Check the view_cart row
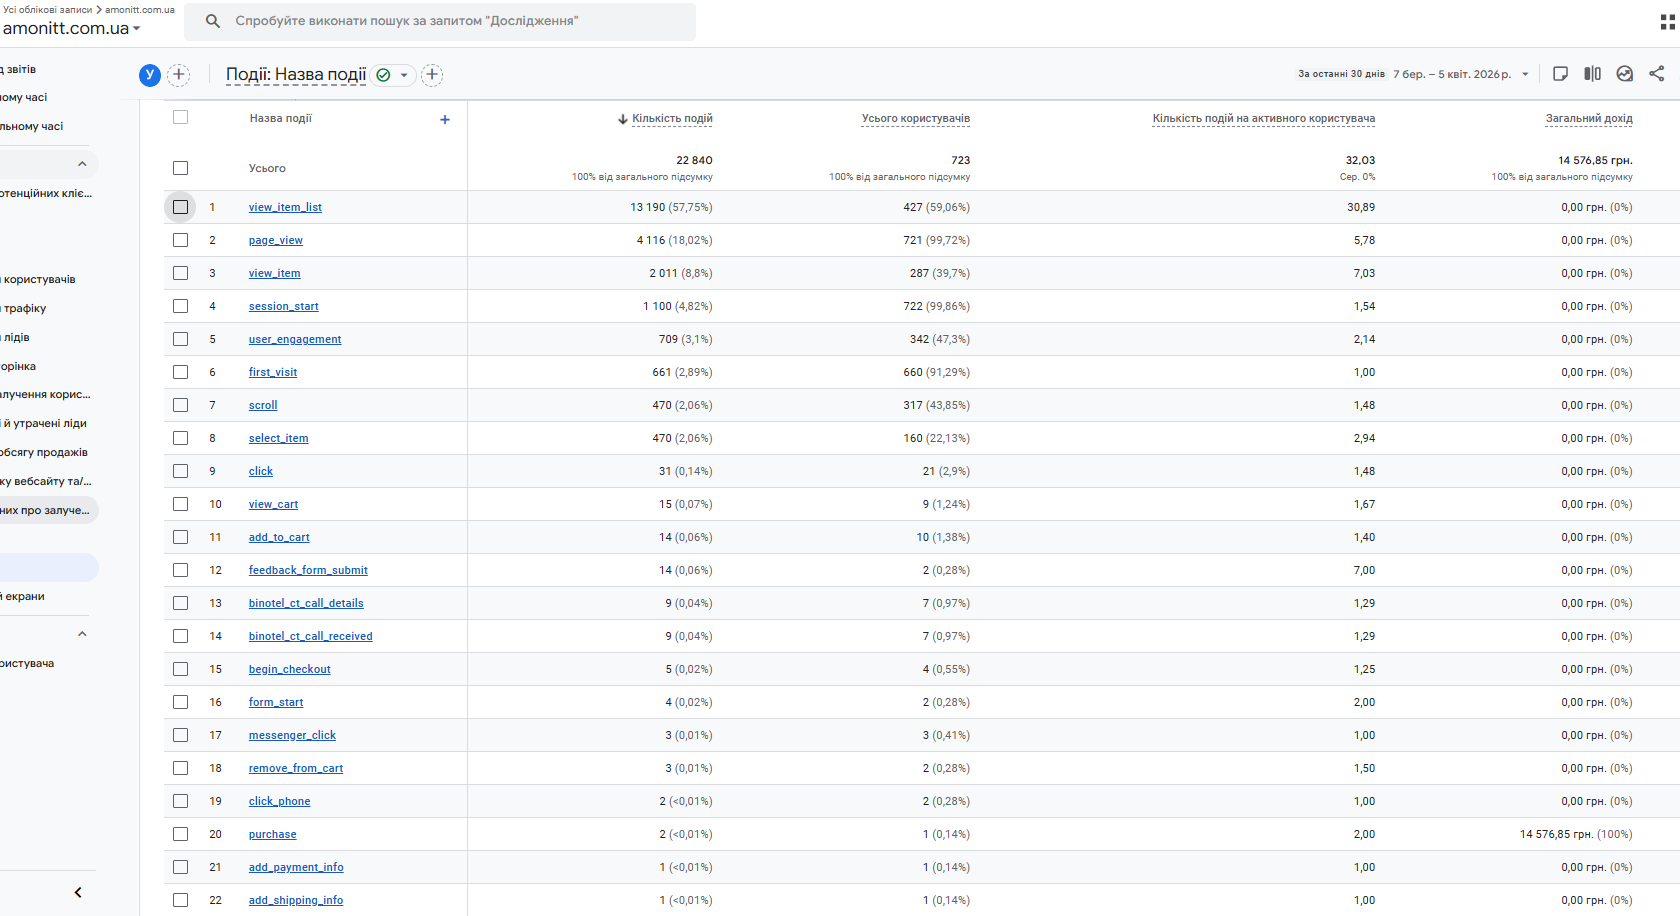 [180, 504]
